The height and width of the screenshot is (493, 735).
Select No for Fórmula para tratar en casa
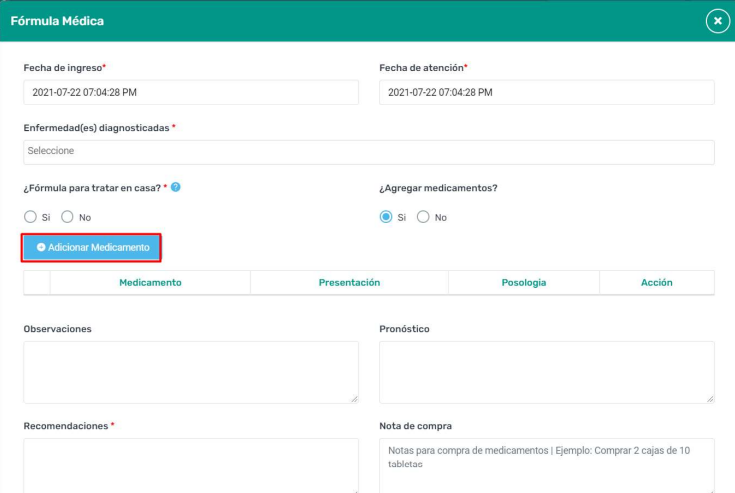click(67, 217)
